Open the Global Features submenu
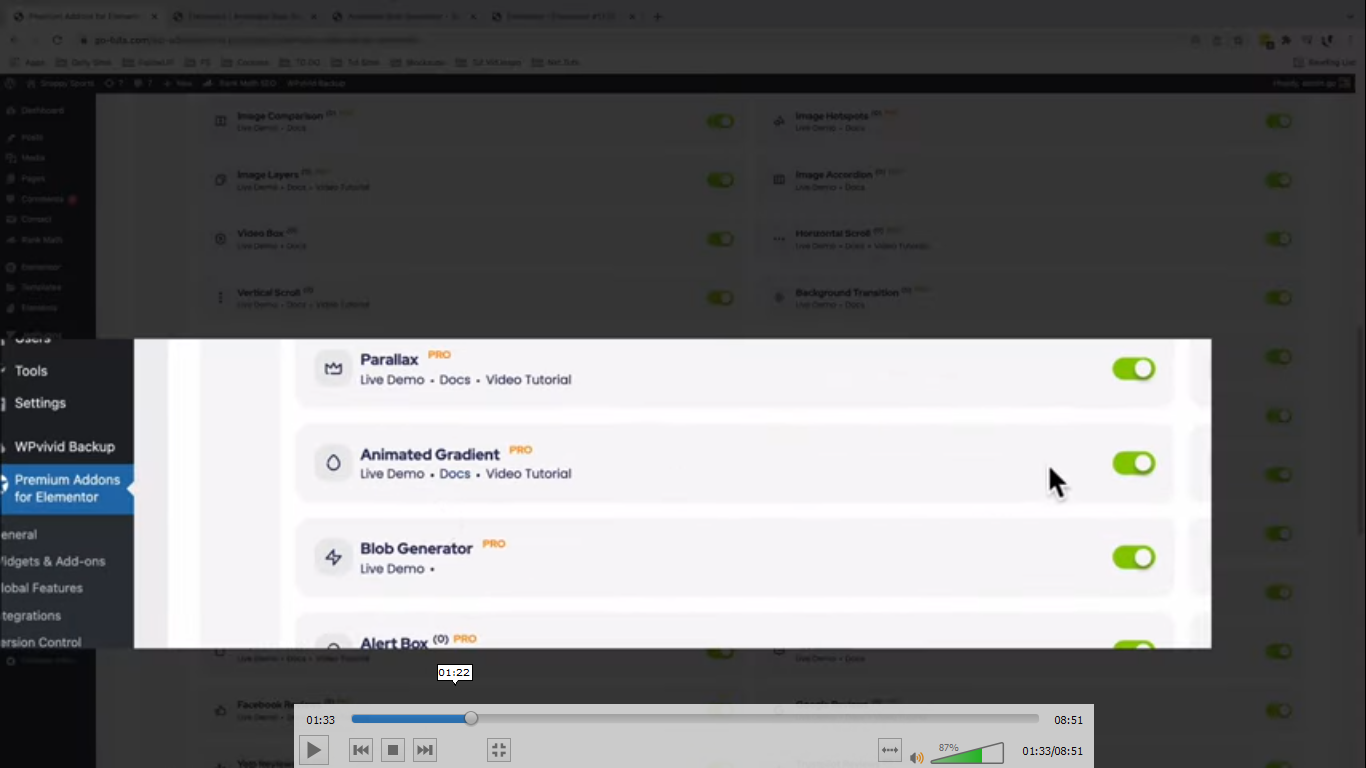 click(42, 588)
